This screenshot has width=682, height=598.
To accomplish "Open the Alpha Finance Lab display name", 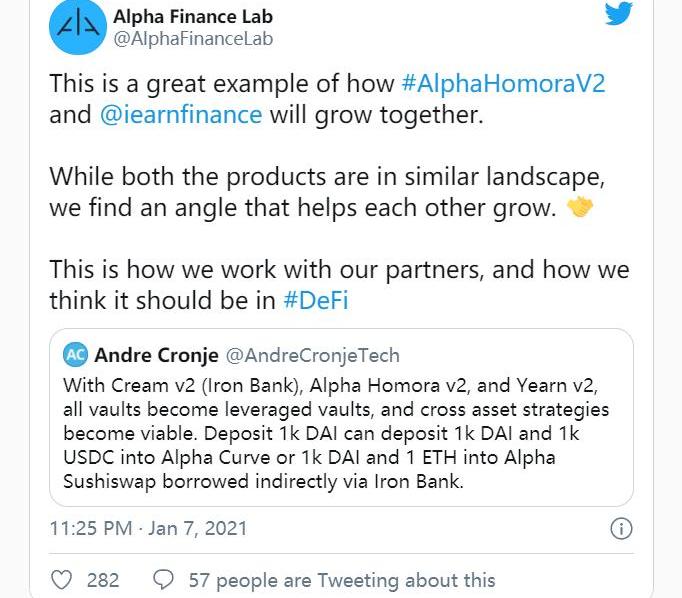I will 193,16.
